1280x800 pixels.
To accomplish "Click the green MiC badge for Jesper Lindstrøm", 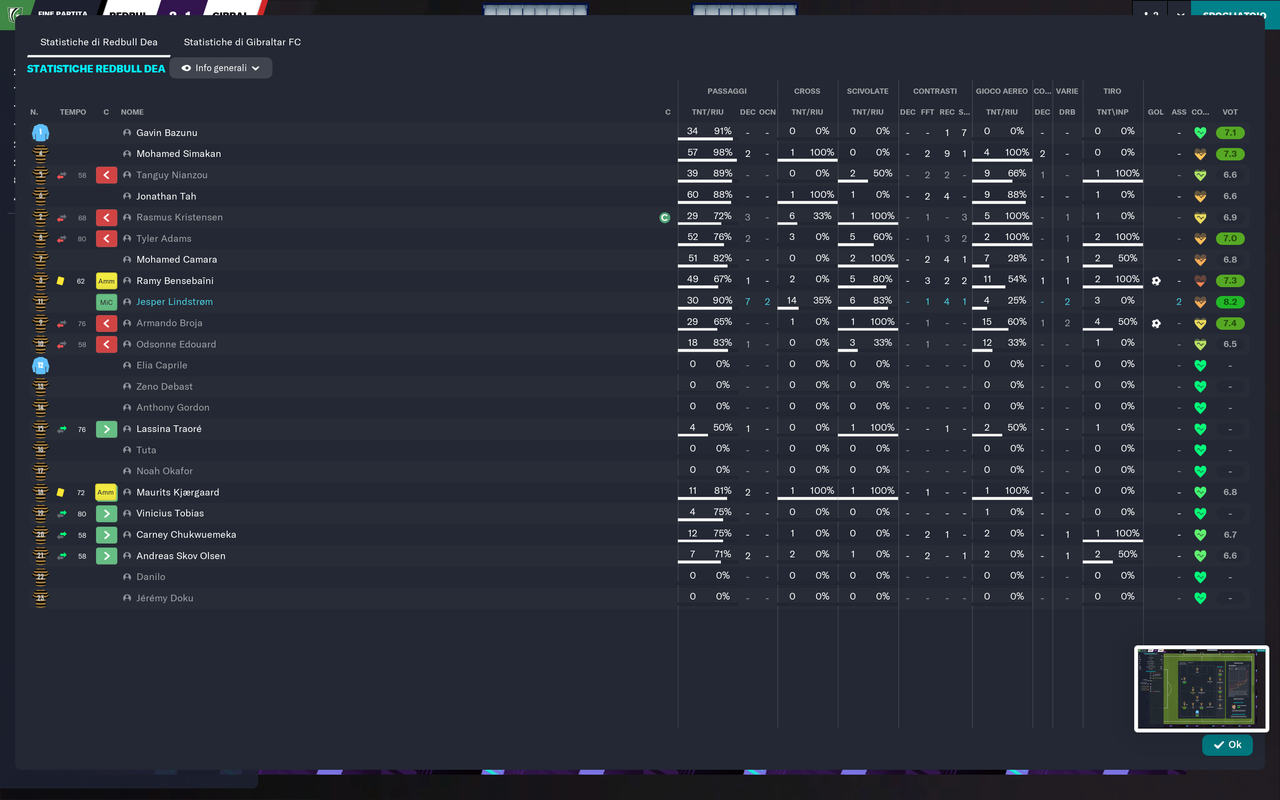I will coord(106,302).
